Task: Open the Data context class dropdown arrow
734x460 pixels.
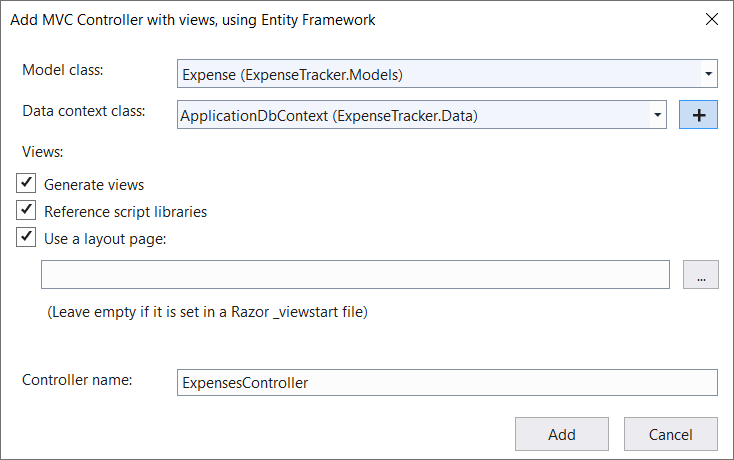Action: click(657, 116)
